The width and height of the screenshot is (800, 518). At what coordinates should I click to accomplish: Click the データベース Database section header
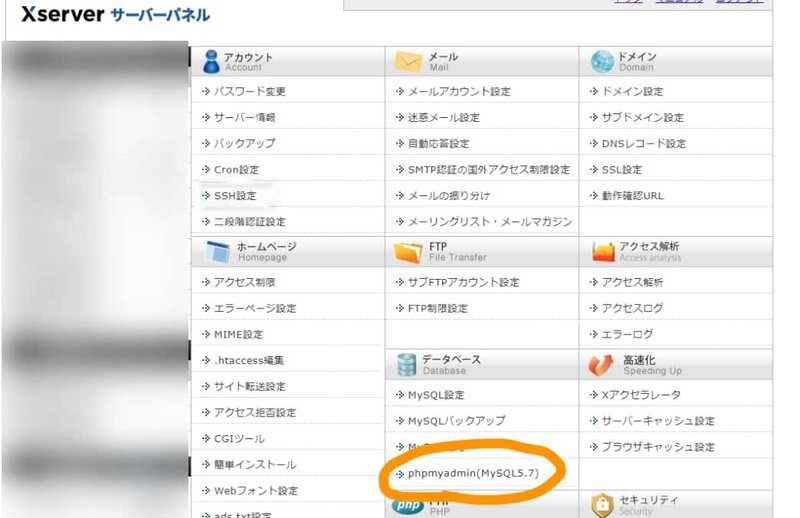click(x=482, y=364)
